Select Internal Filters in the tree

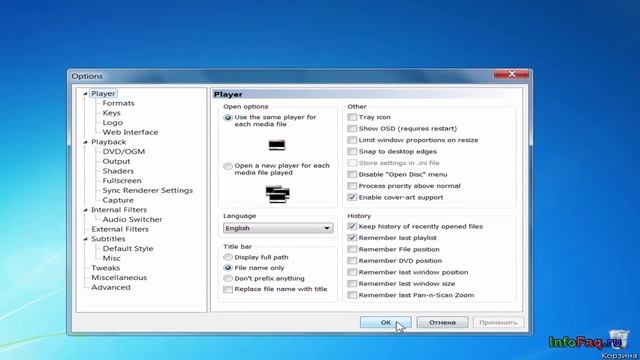[119, 210]
